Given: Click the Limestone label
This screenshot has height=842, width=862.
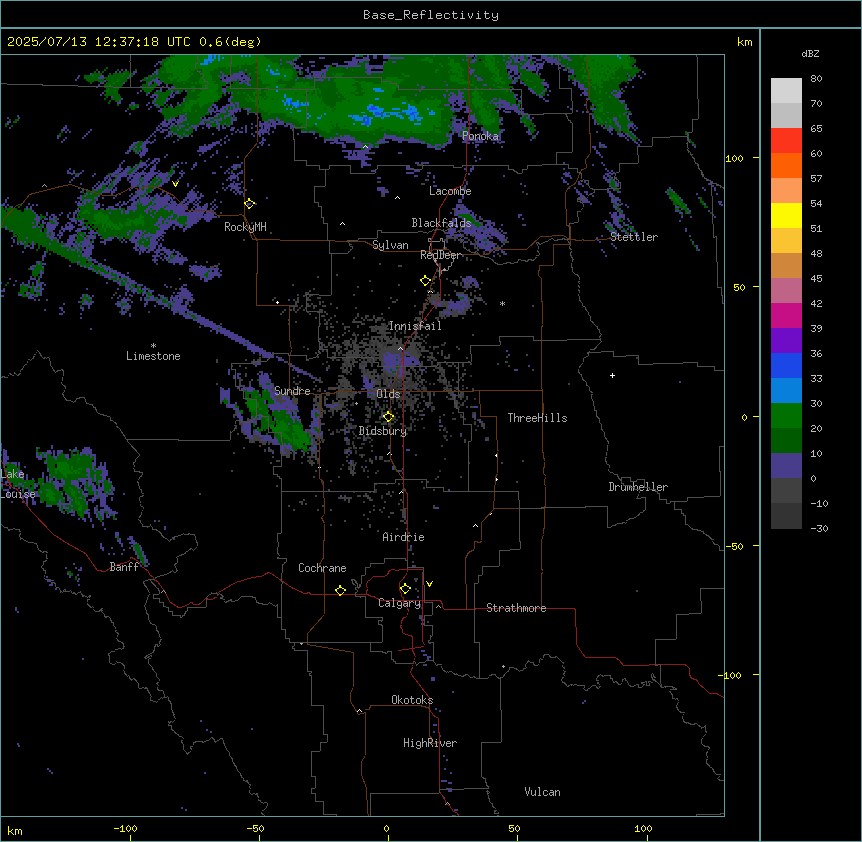Looking at the screenshot, I should click(153, 356).
